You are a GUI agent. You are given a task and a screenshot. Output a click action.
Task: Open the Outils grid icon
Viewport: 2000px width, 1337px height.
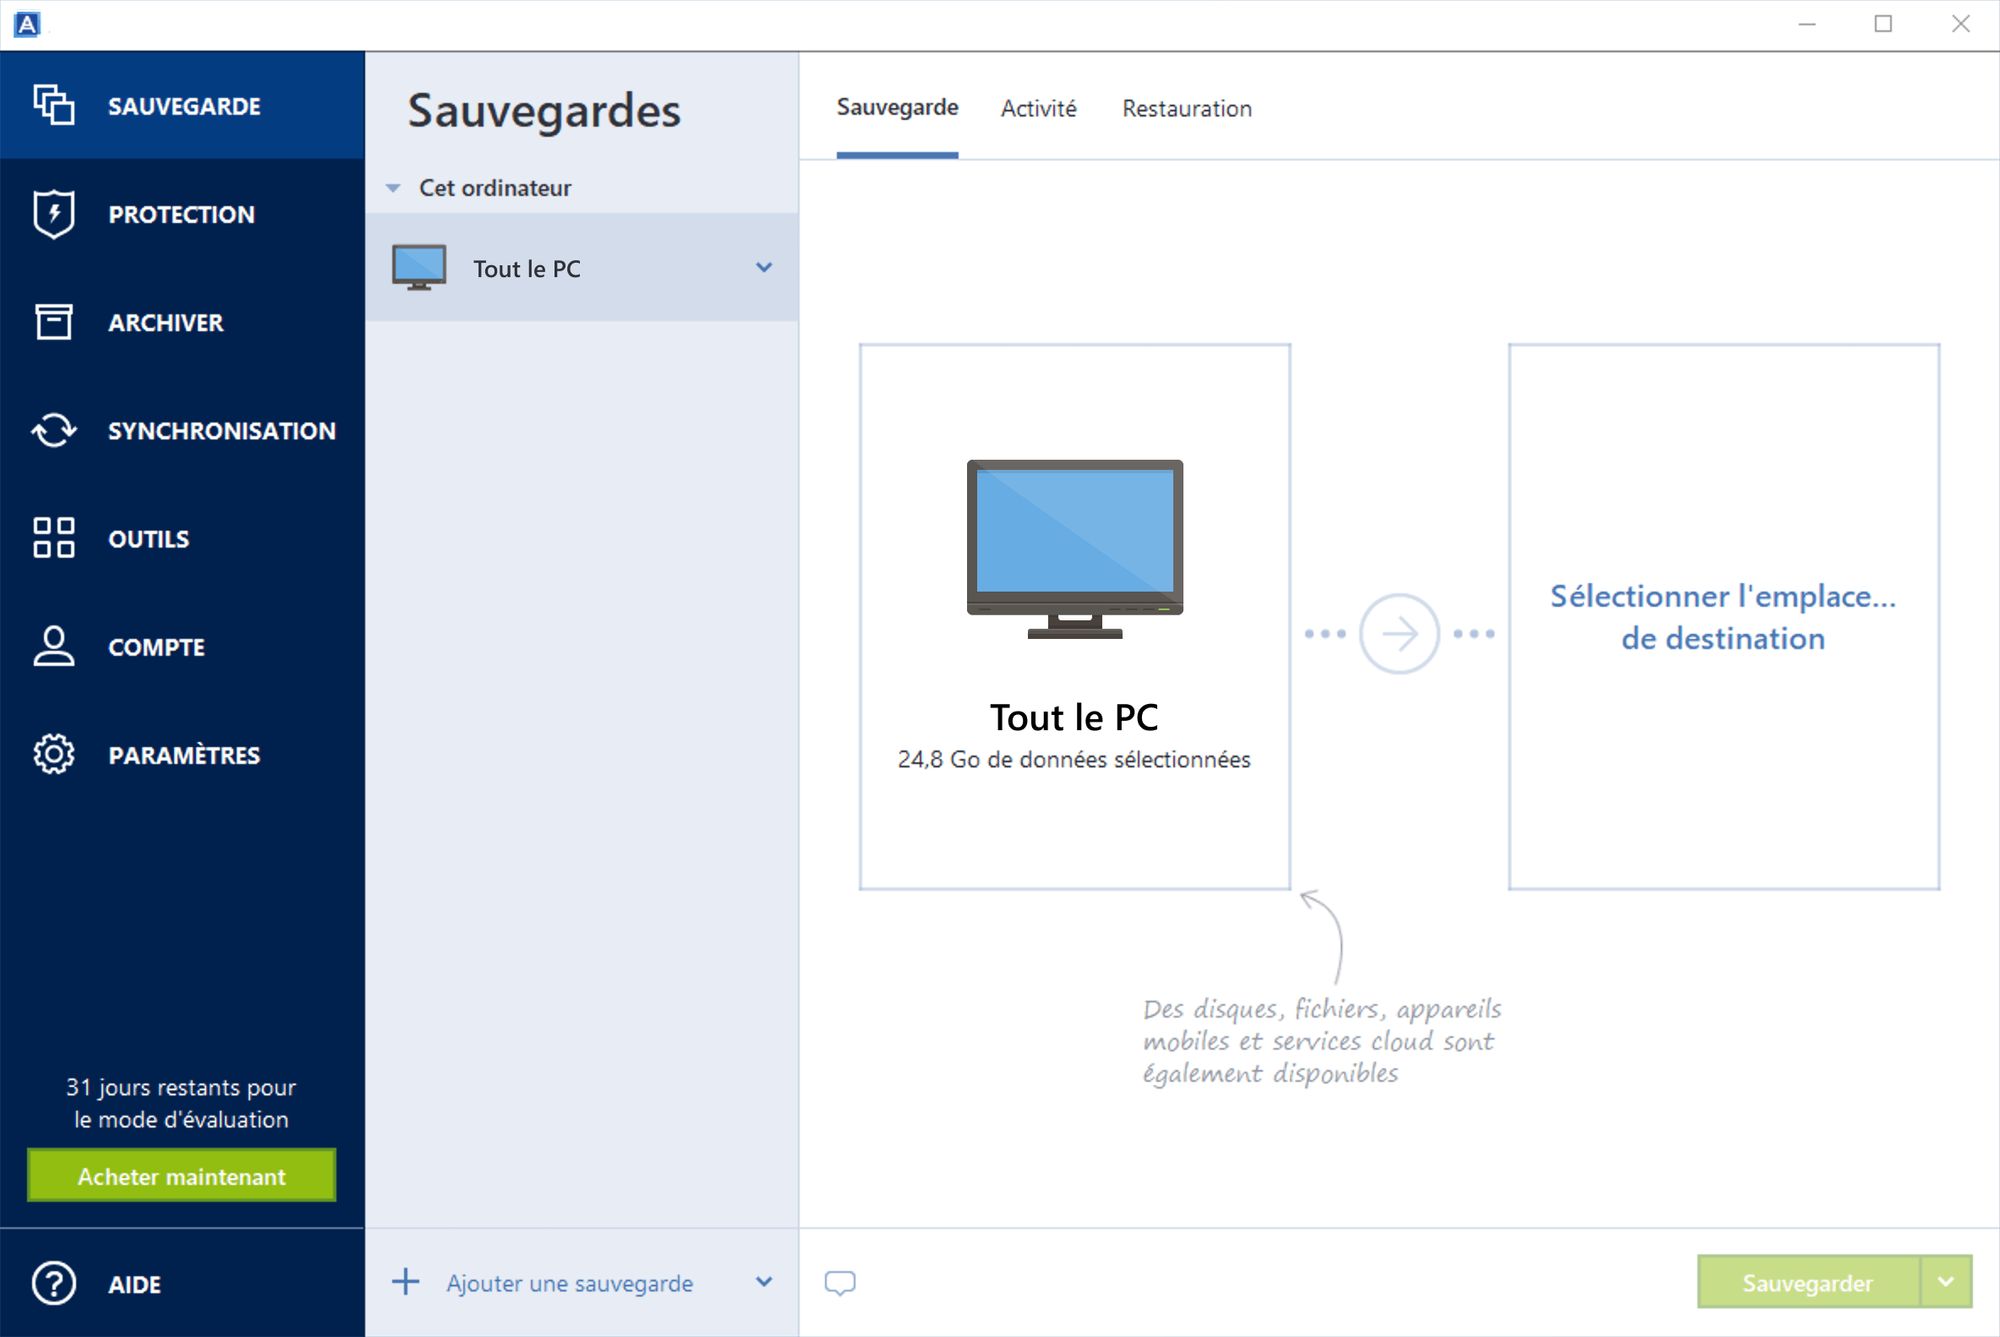click(54, 538)
